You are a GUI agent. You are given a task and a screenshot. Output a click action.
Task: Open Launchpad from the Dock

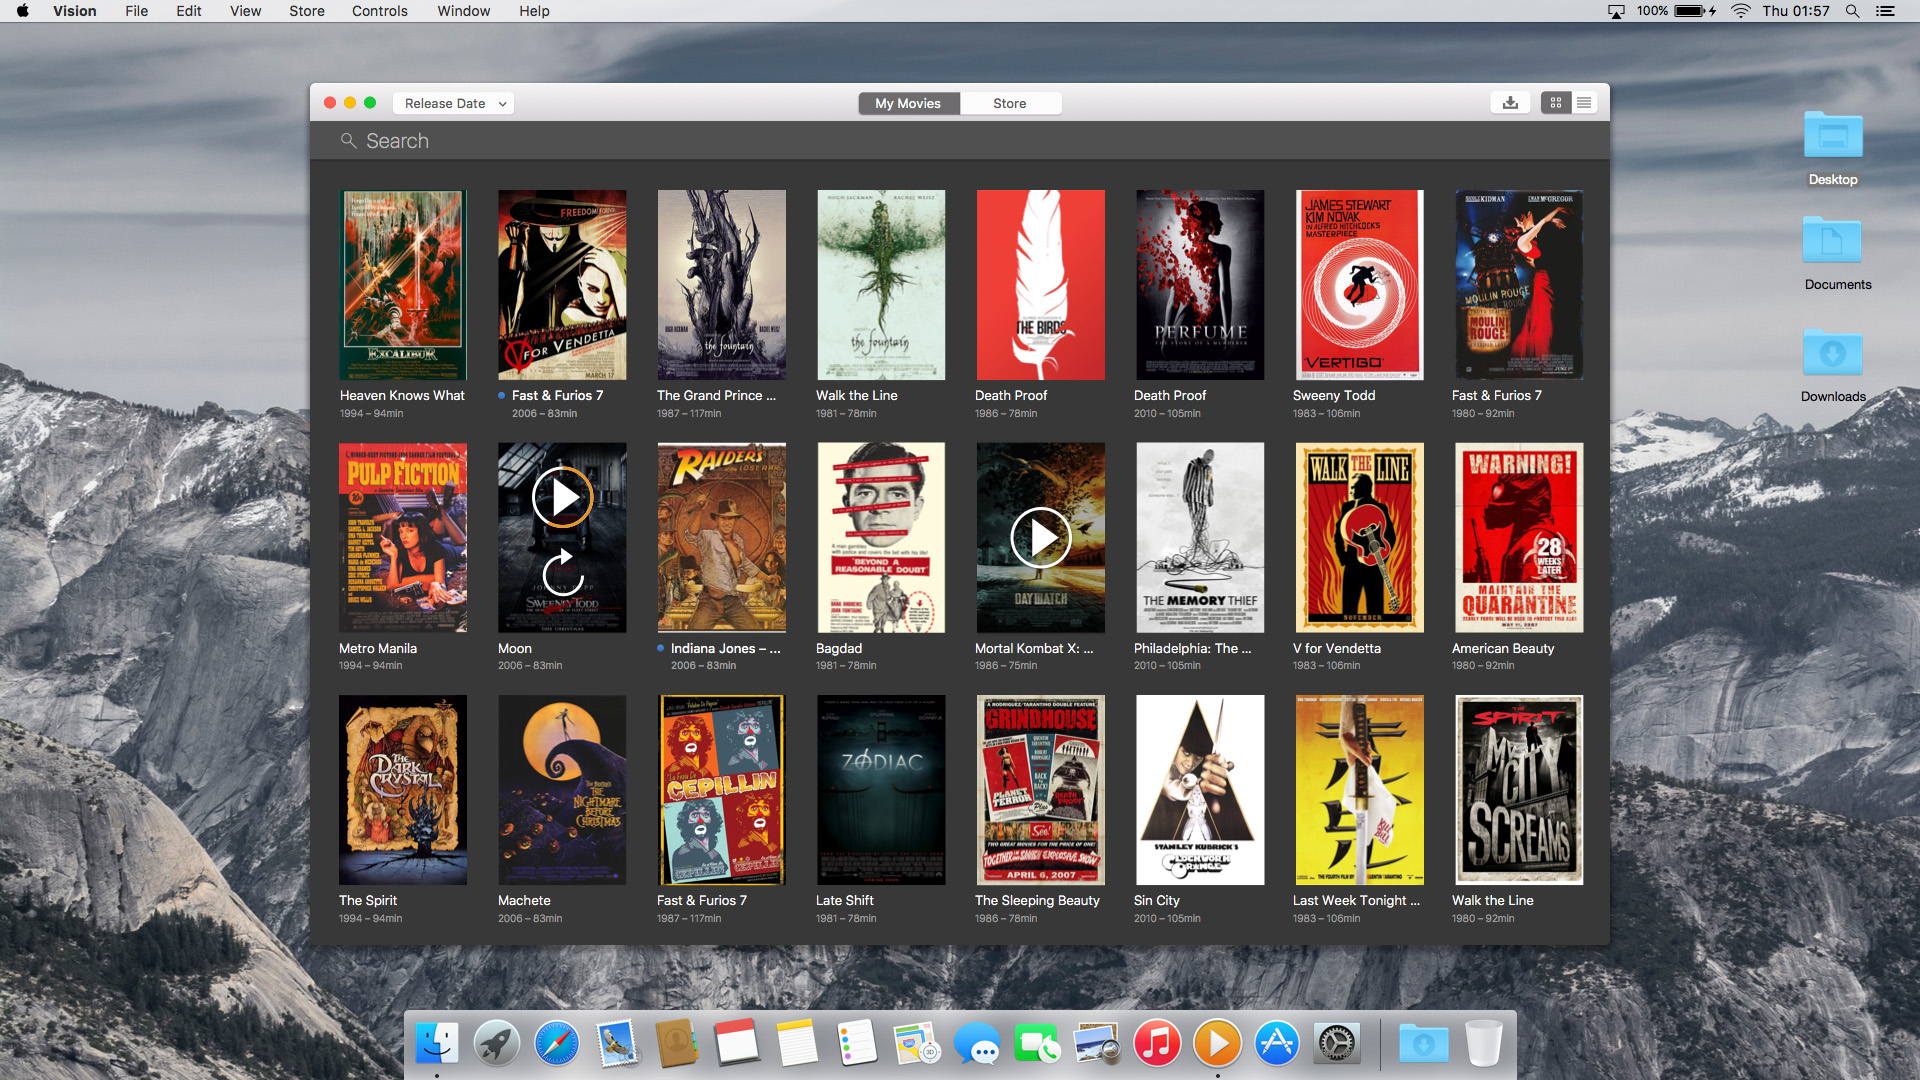[496, 1043]
